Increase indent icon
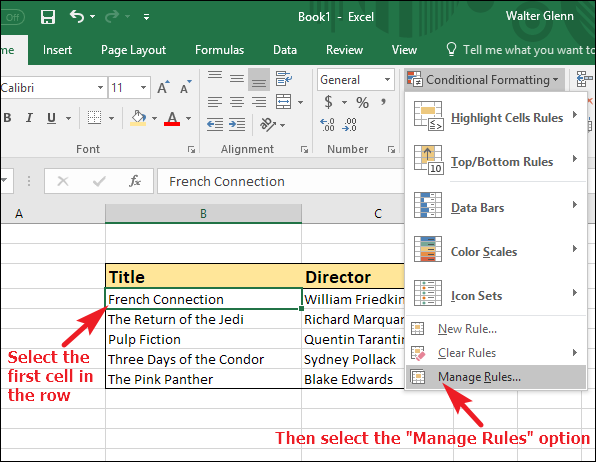Viewport: 596px width, 462px height. tap(237, 124)
